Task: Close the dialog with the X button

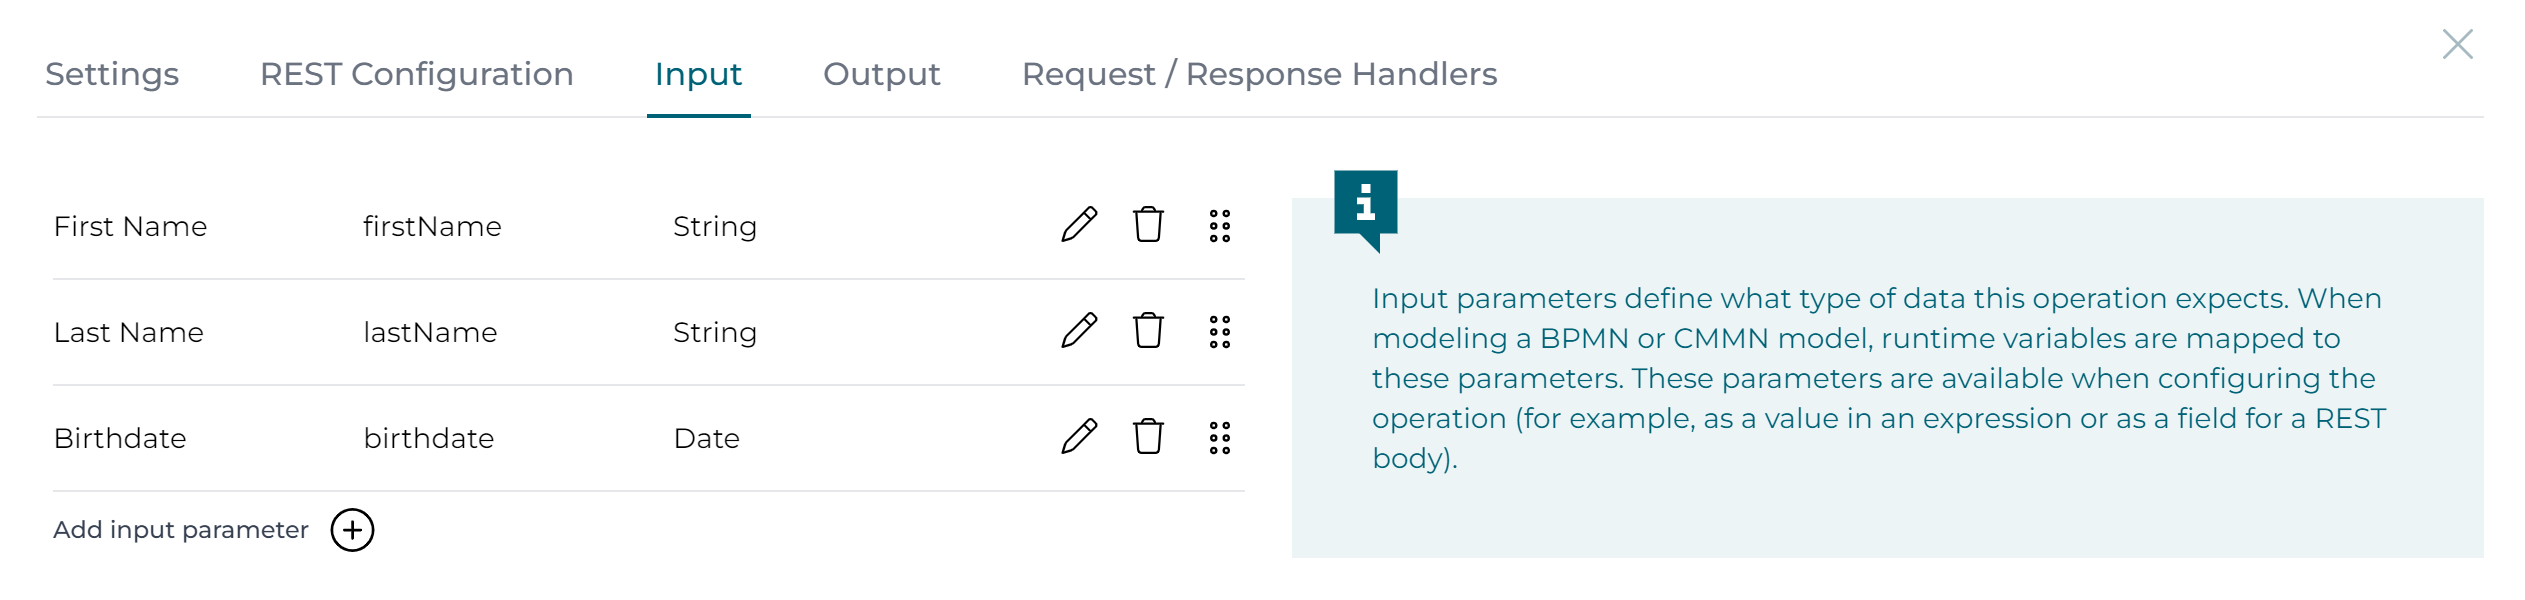Action: [2457, 44]
